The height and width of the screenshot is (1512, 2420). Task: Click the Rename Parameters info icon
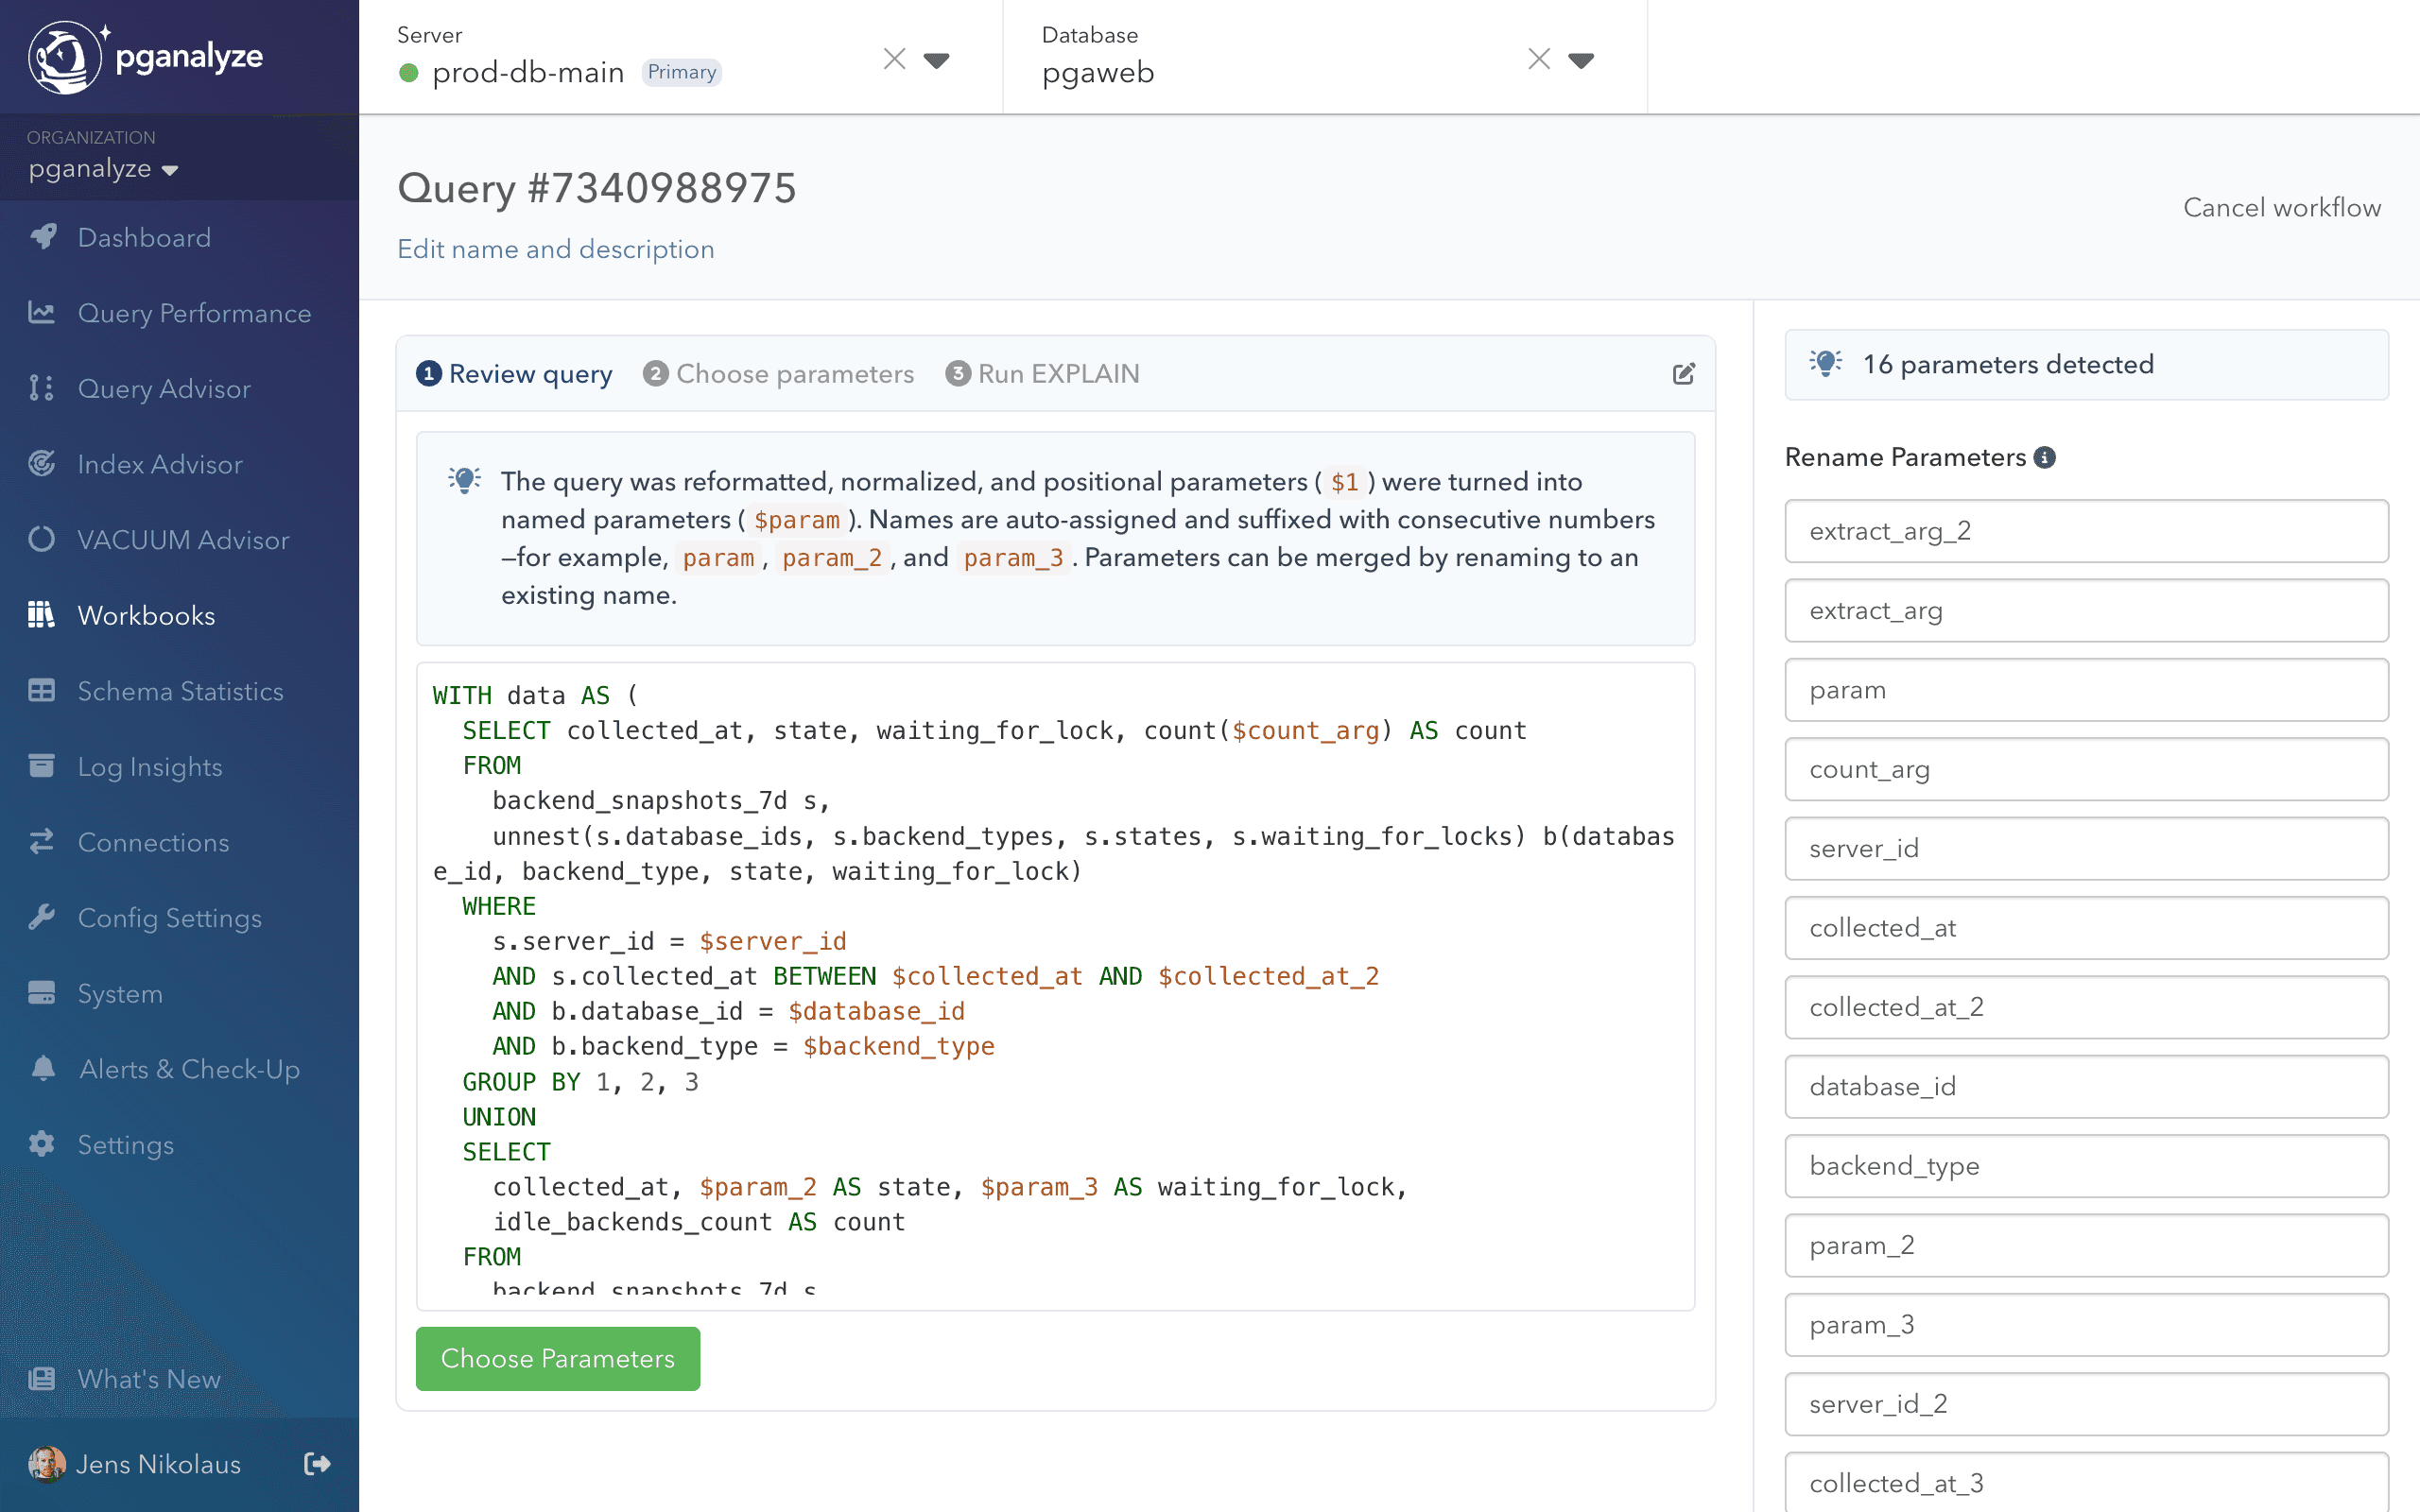click(2045, 457)
